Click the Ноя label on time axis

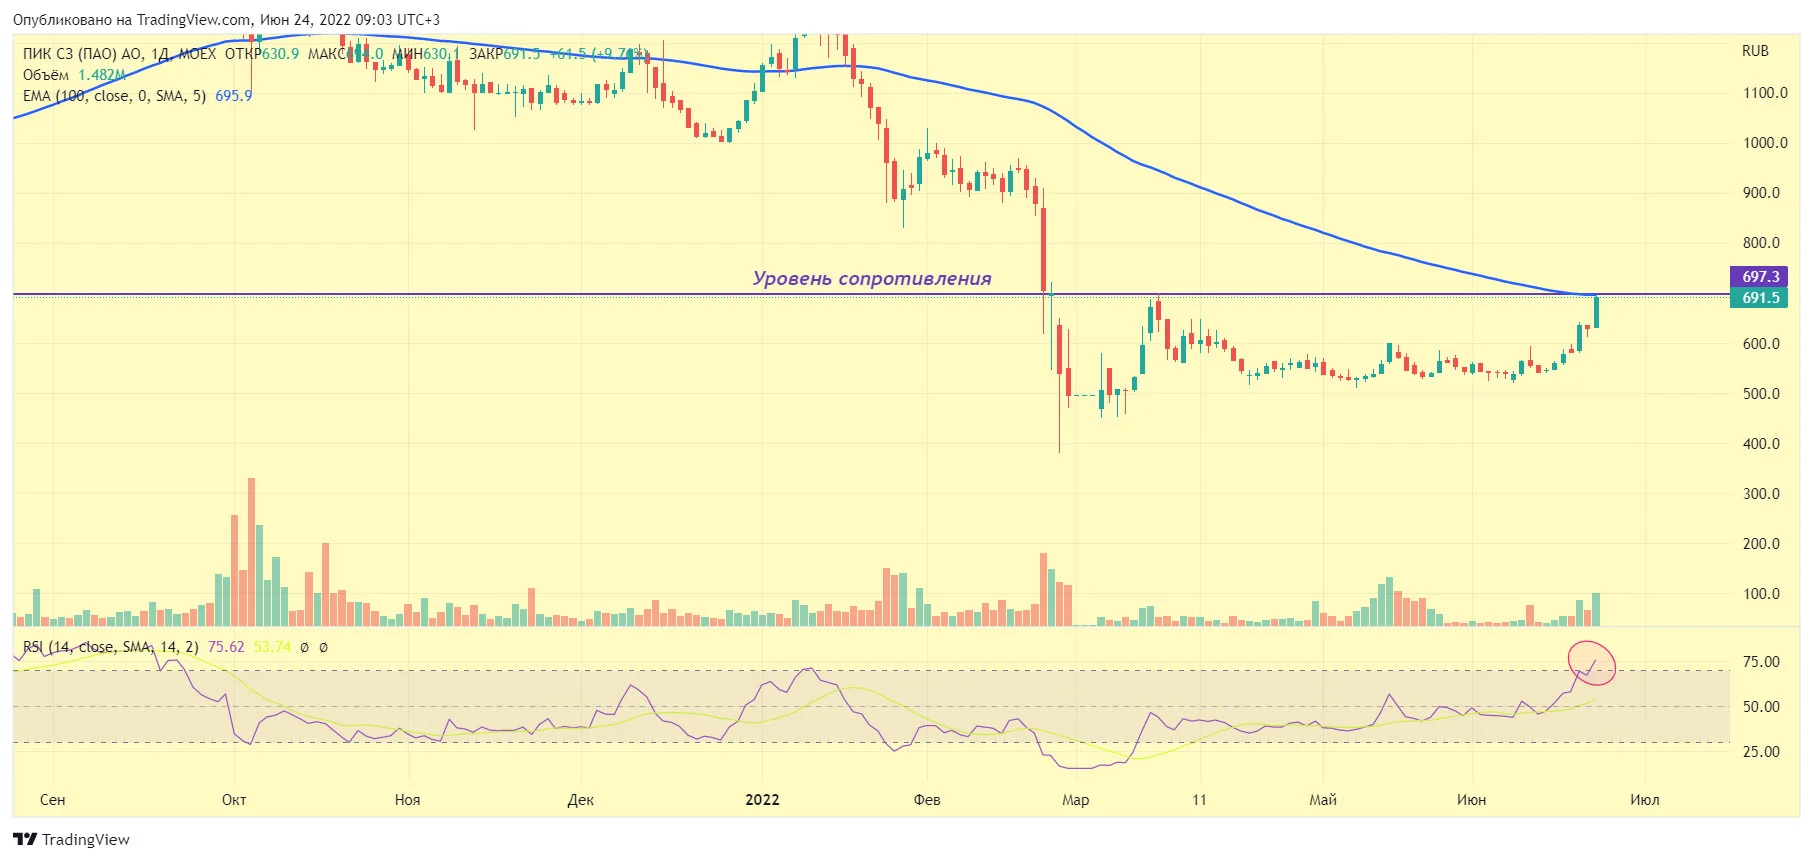[x=407, y=800]
